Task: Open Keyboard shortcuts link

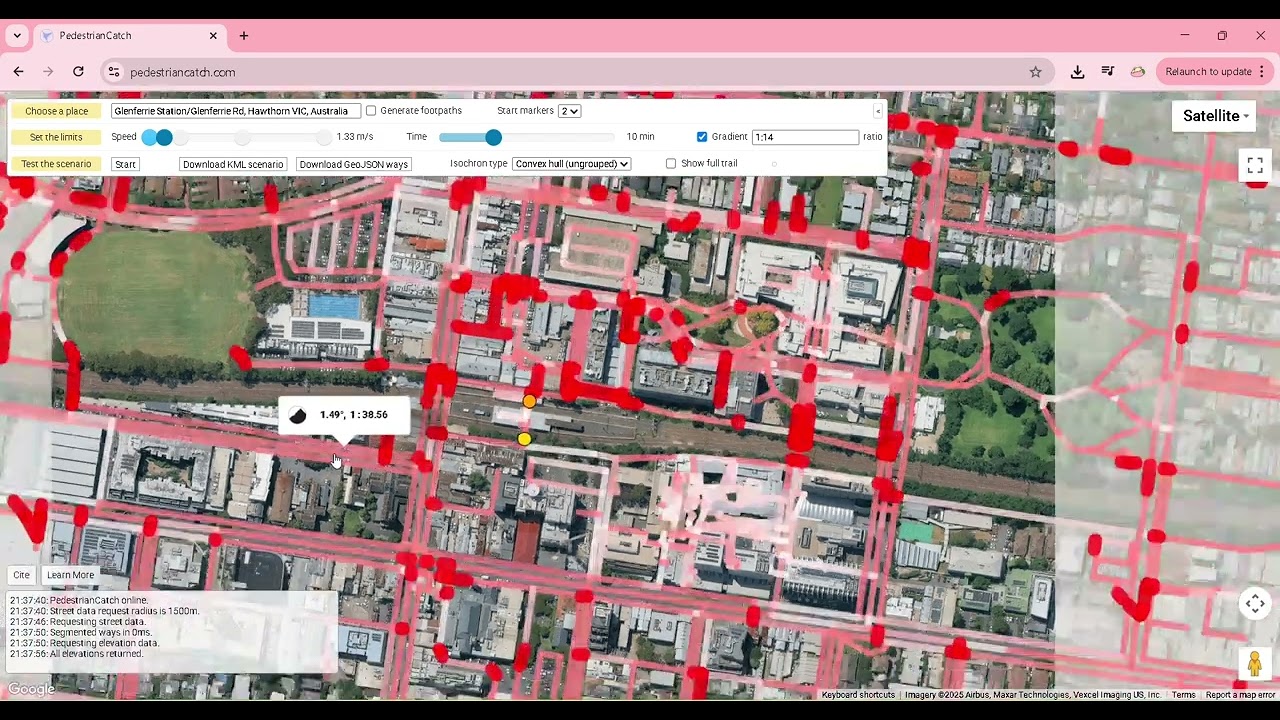Action: 858,695
